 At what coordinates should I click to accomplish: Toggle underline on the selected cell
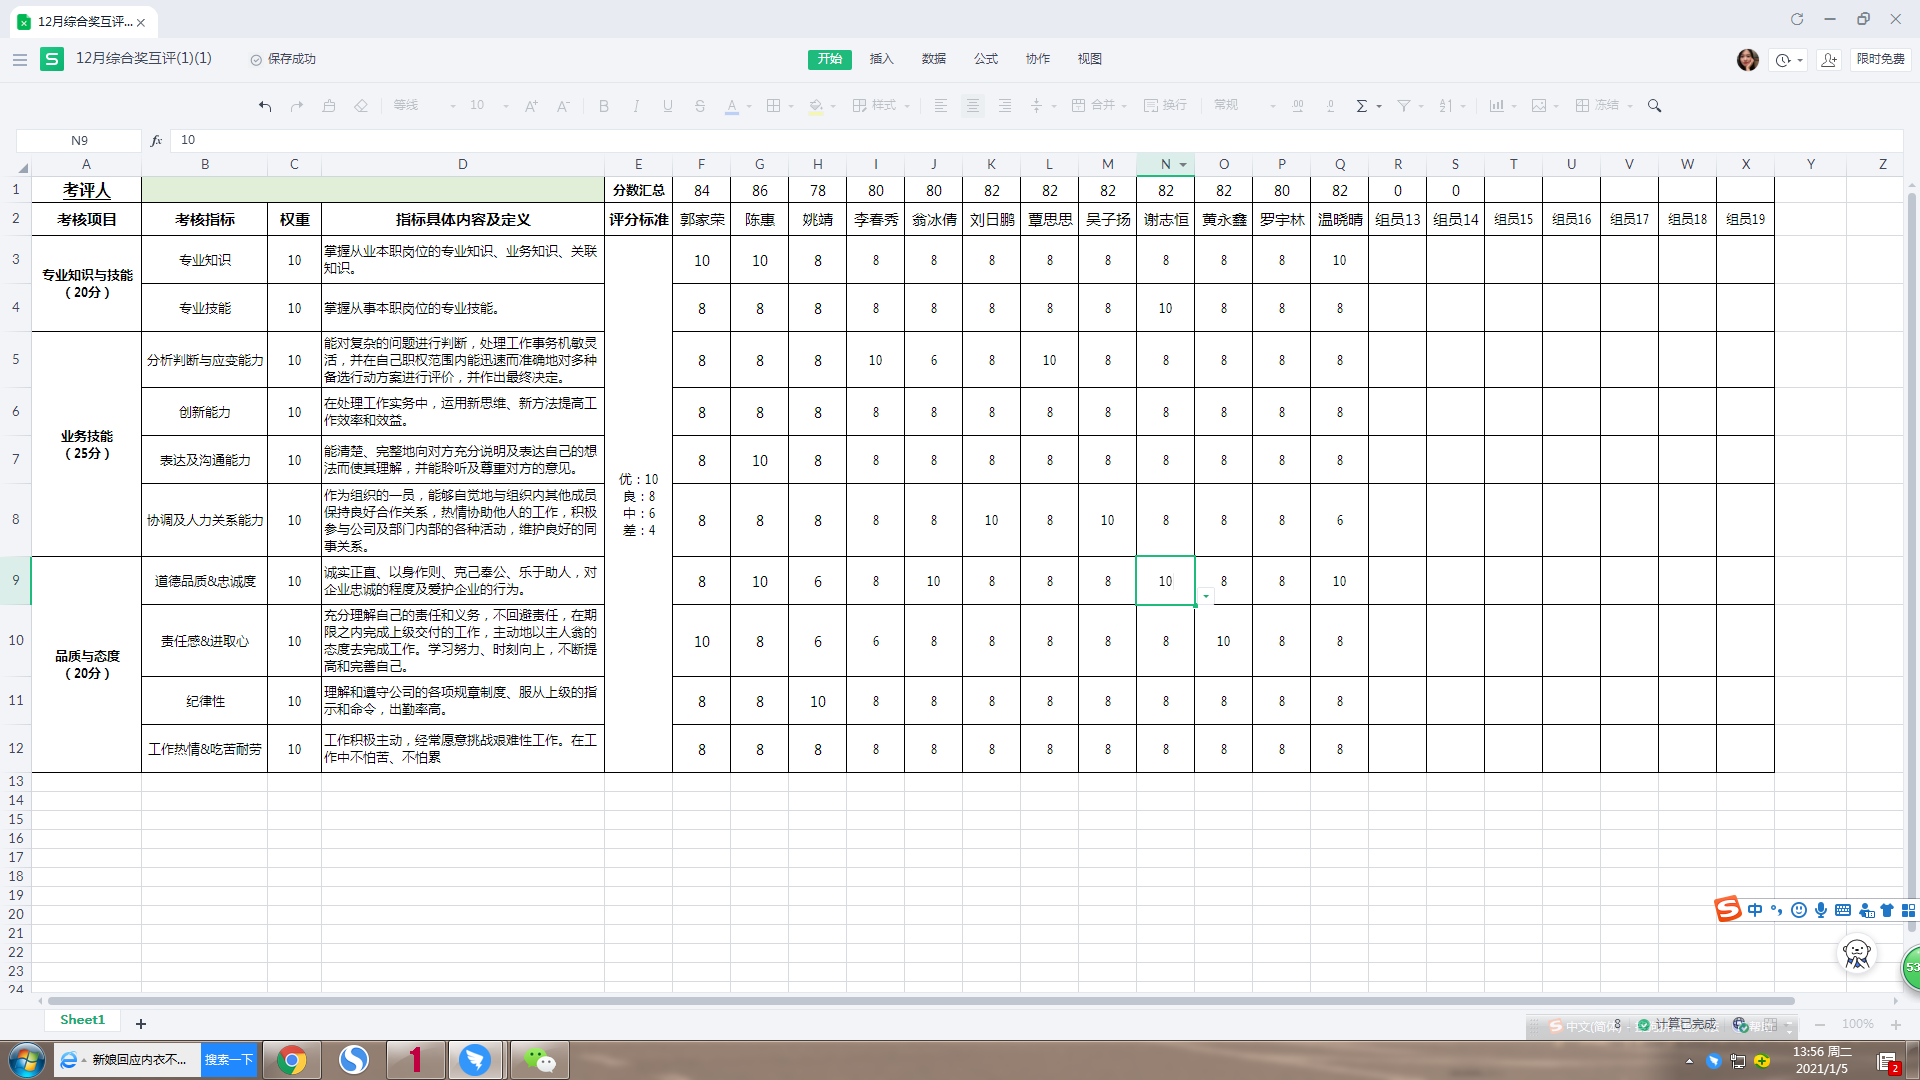(x=667, y=105)
